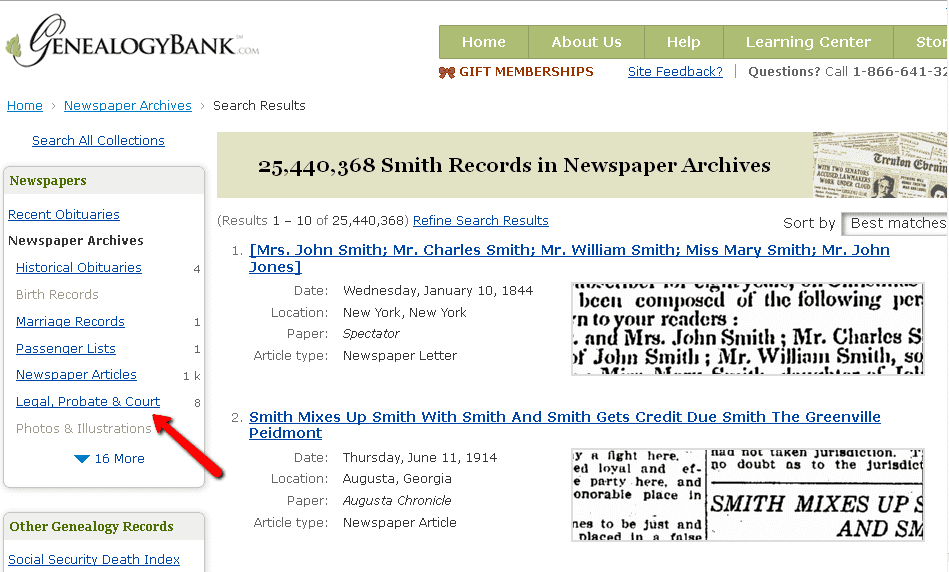
Task: Go to Home in the breadcrumb
Action: click(25, 106)
